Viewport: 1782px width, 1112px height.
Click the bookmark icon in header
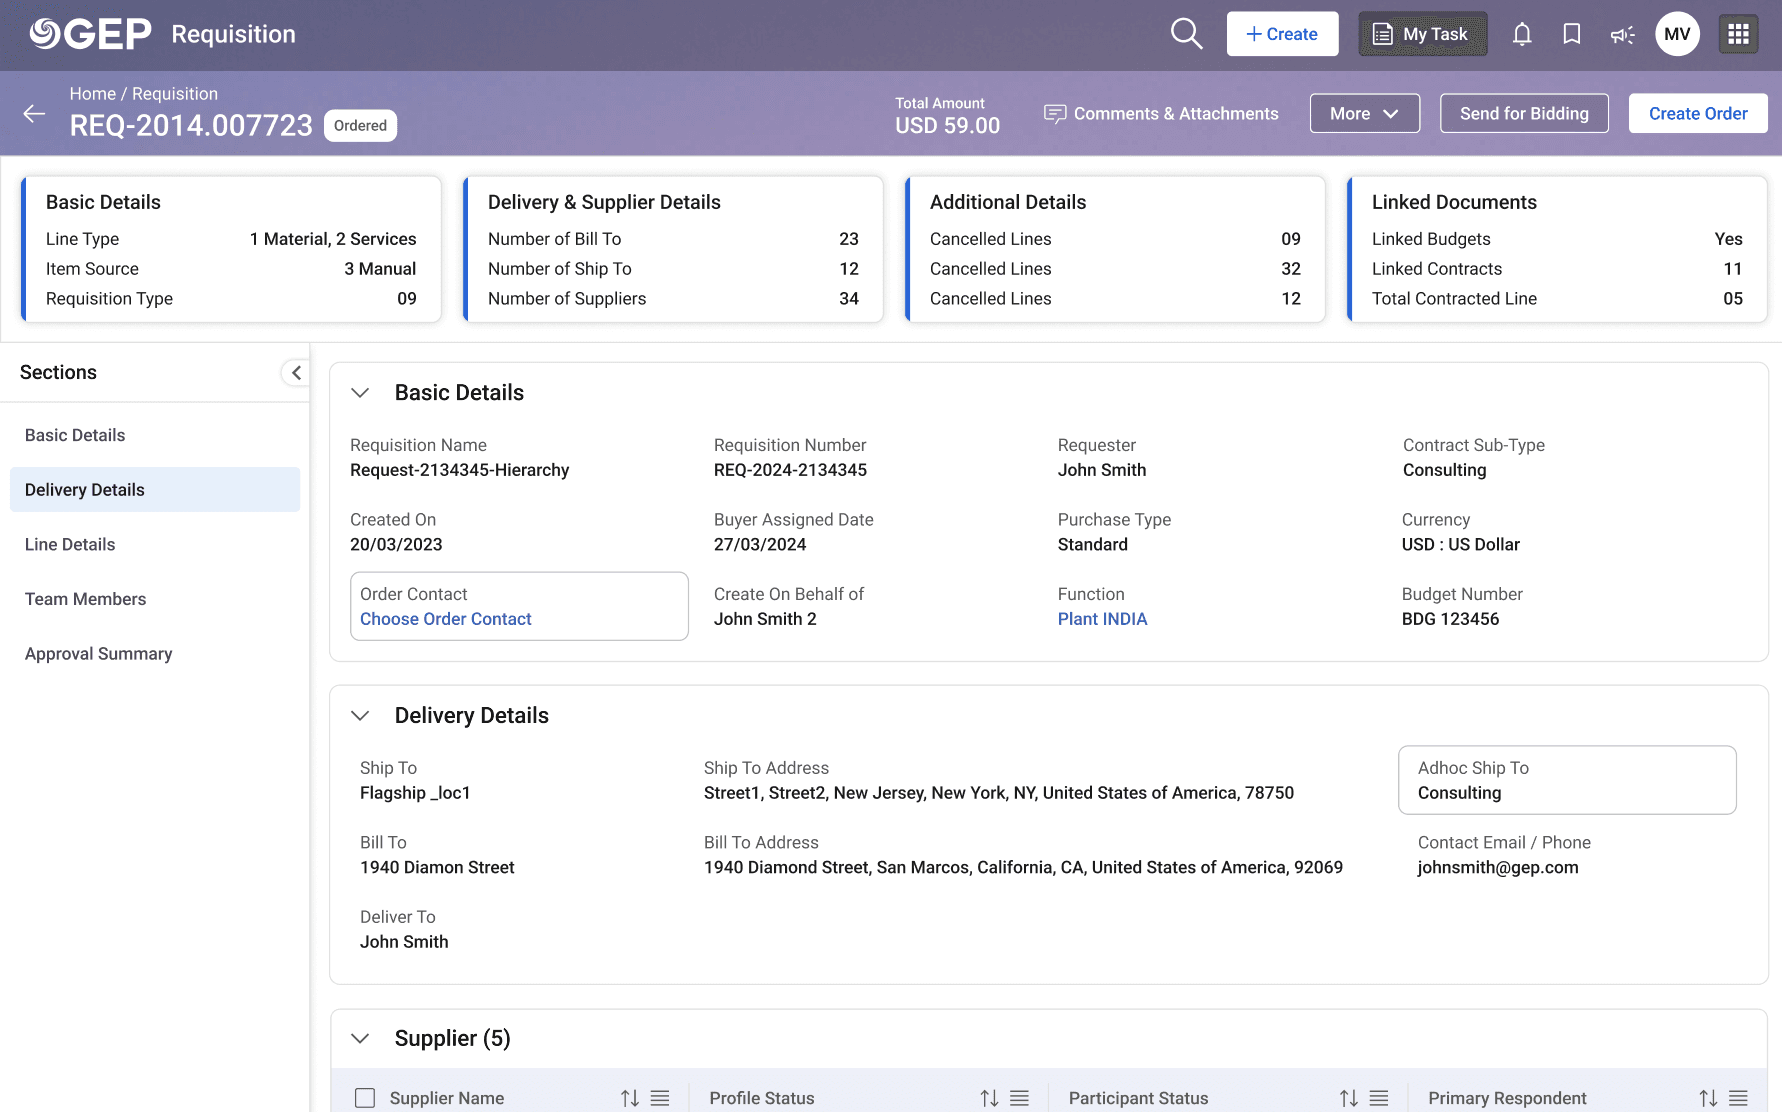click(1572, 34)
